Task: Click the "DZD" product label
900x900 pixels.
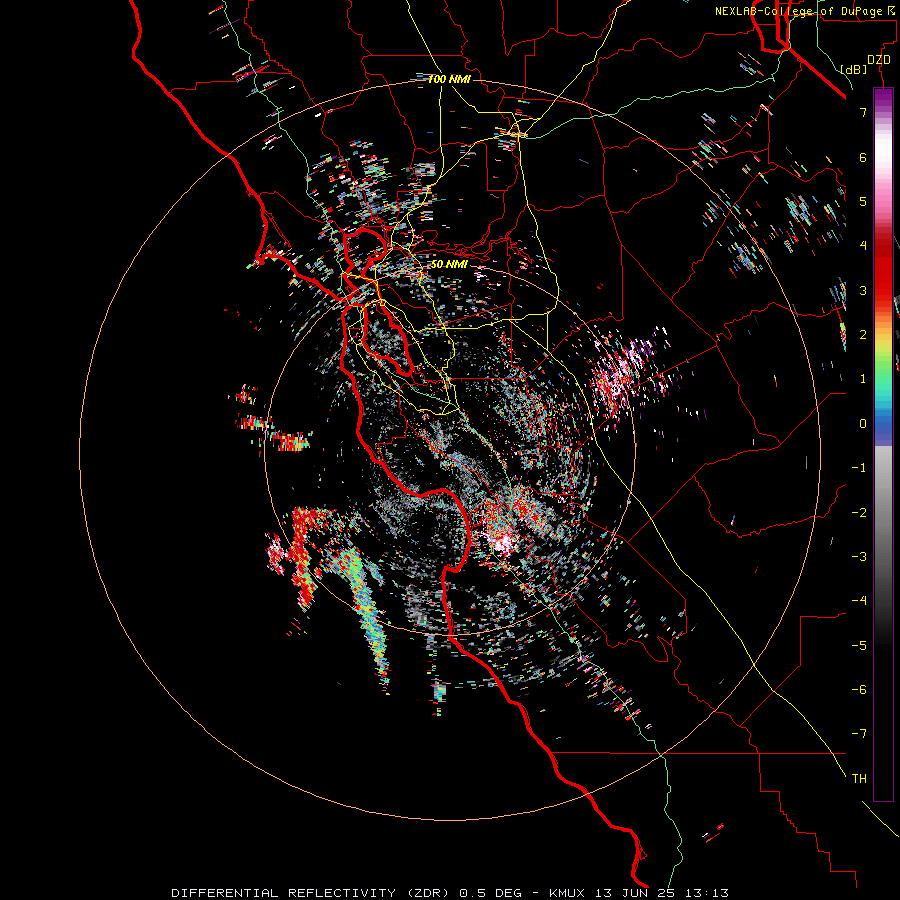Action: 878,60
